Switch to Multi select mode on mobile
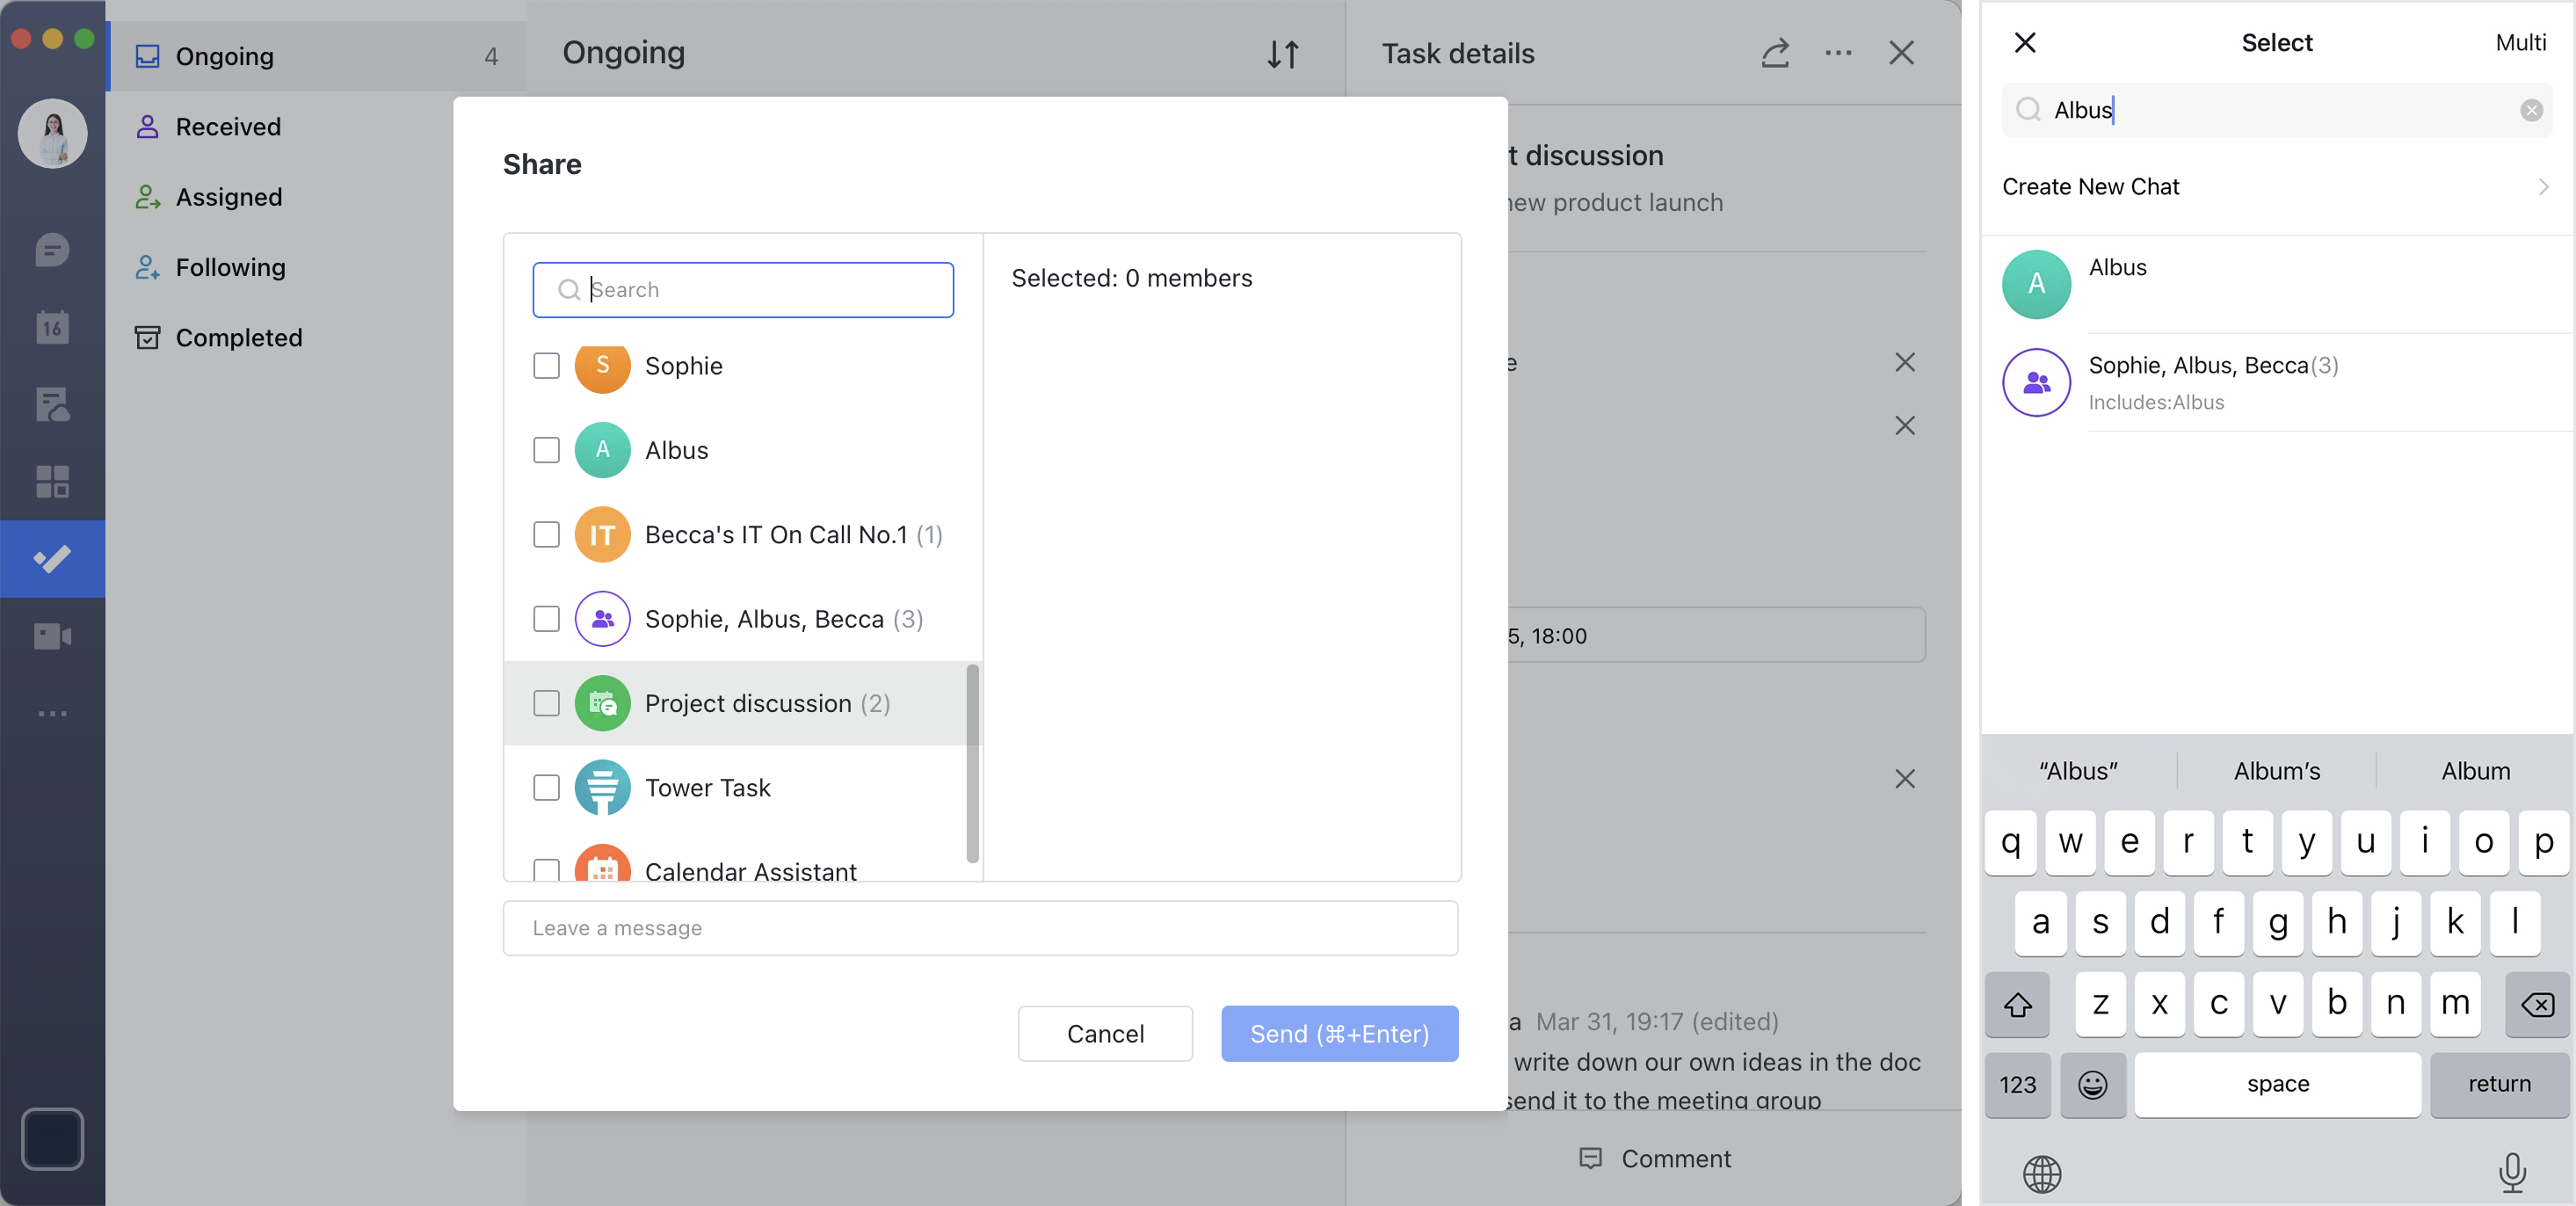Screen dimensions: 2576x1206 coord(2520,42)
